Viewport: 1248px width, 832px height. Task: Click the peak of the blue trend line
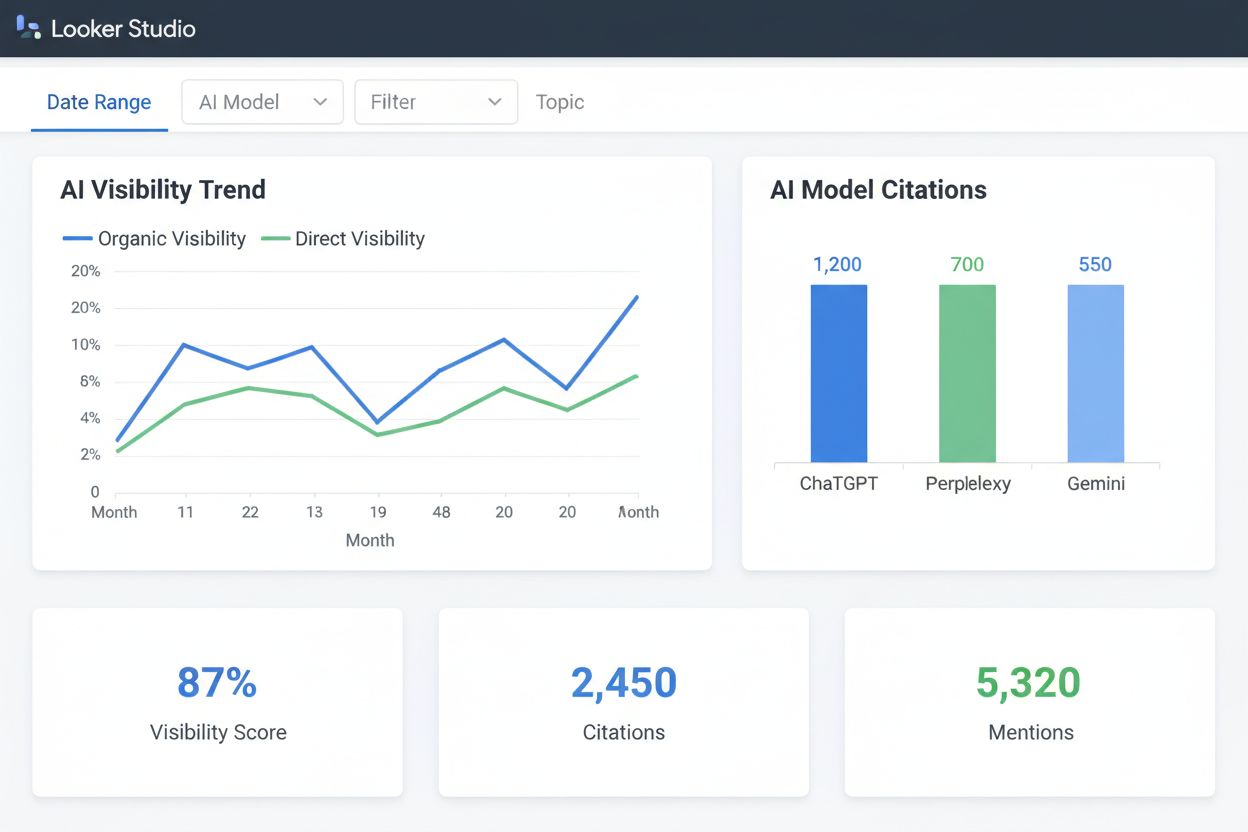pyautogui.click(x=637, y=296)
